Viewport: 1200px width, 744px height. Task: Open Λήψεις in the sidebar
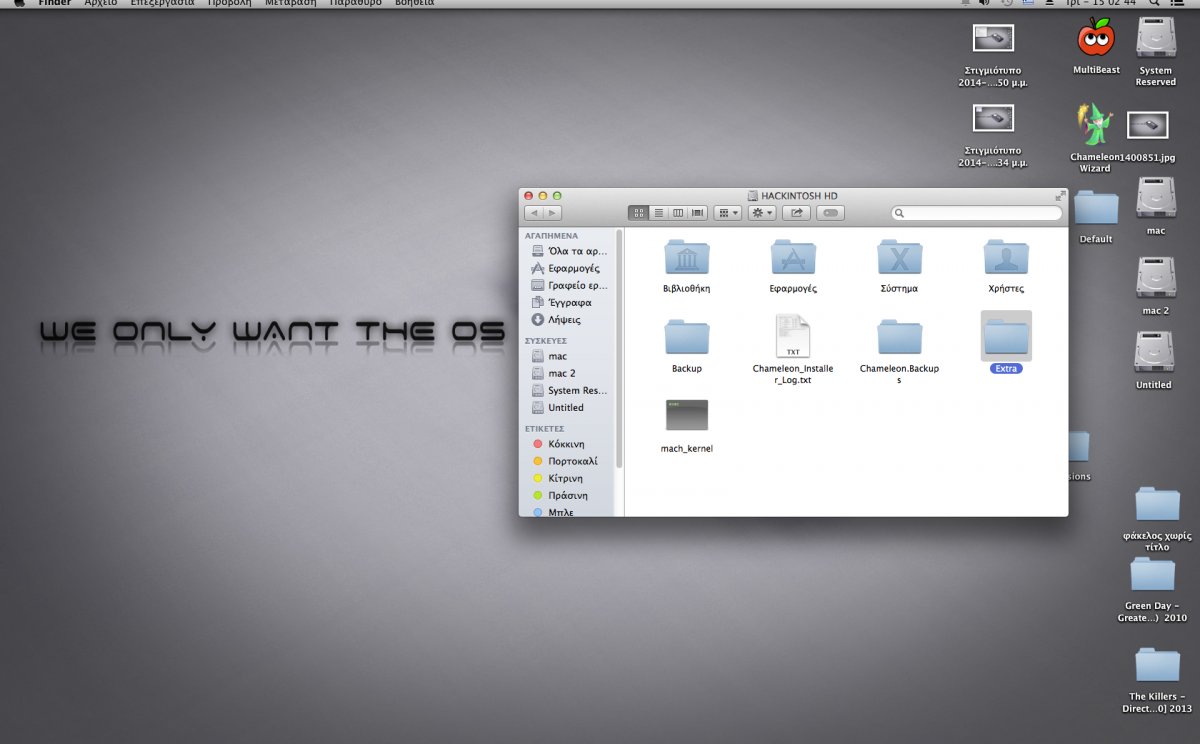[x=556, y=320]
